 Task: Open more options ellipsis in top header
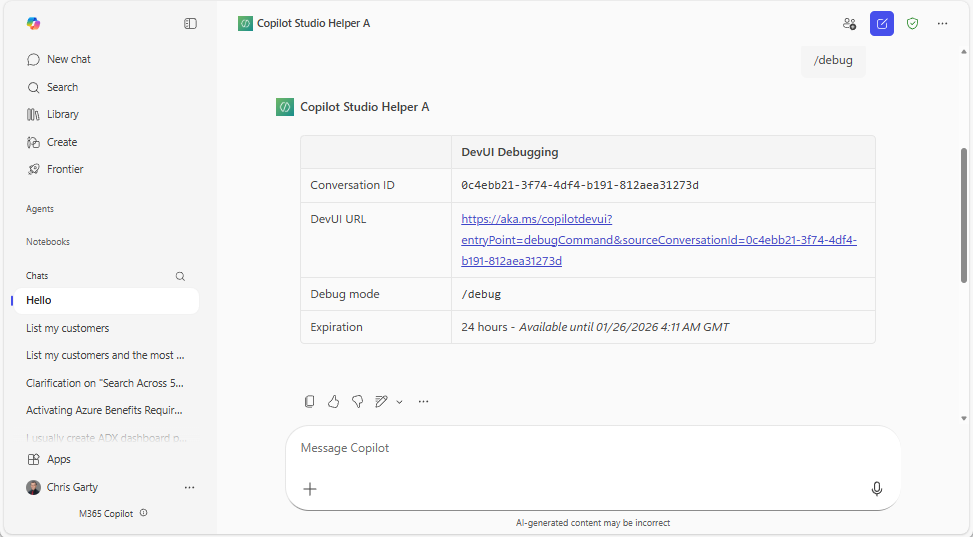point(942,23)
